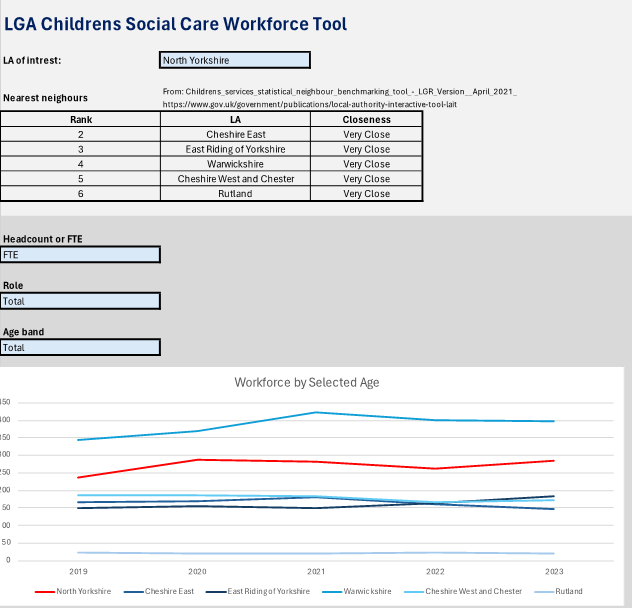
Task: Click the 2021 x-axis label
Action: point(316,571)
